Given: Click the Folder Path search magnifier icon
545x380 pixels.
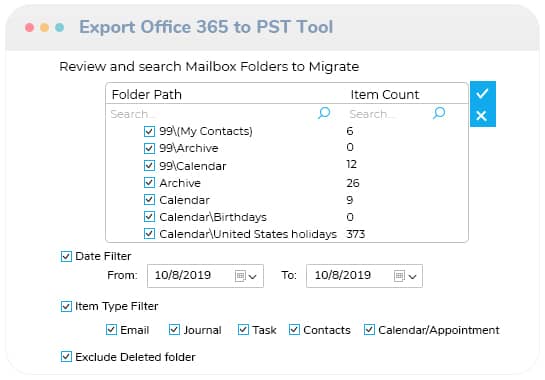Looking at the screenshot, I should 324,113.
